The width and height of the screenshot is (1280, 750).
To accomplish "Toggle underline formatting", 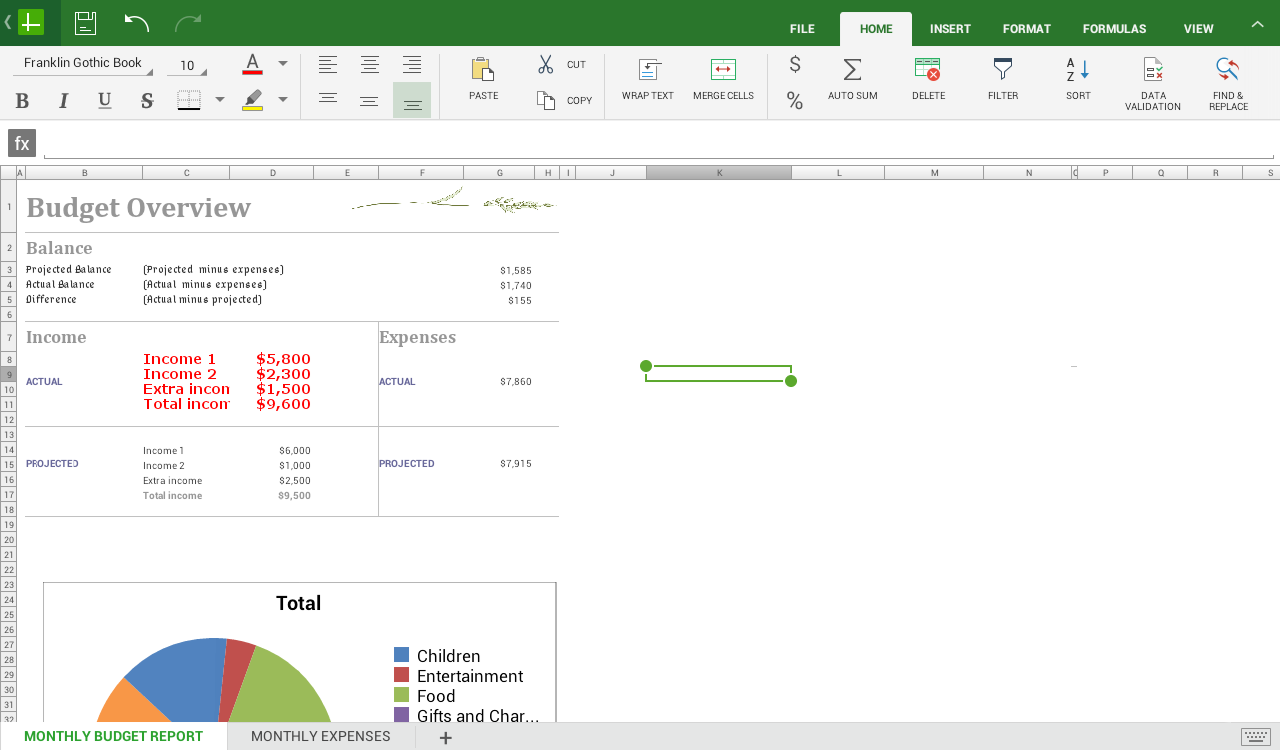I will [105, 100].
